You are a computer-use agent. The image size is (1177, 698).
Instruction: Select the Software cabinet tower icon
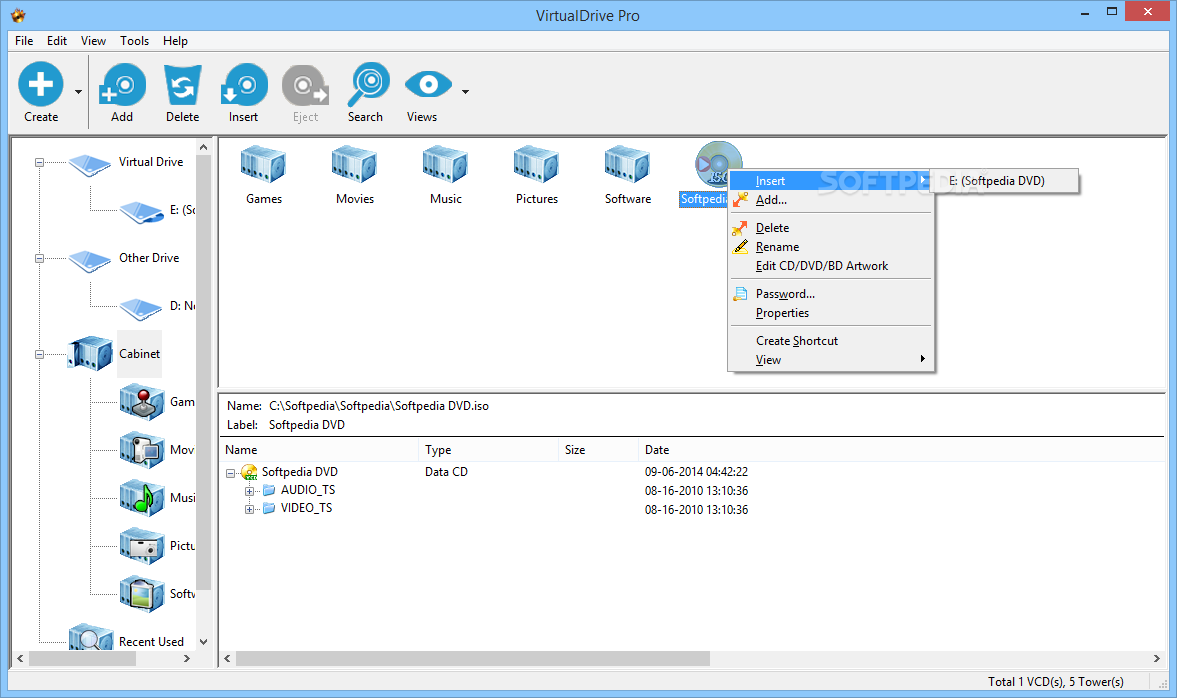point(628,164)
